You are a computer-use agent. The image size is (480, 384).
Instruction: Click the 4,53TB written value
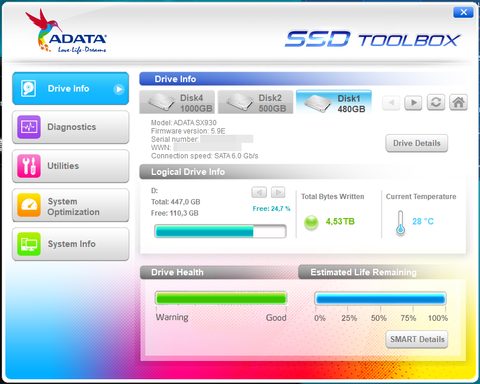pyautogui.click(x=340, y=222)
